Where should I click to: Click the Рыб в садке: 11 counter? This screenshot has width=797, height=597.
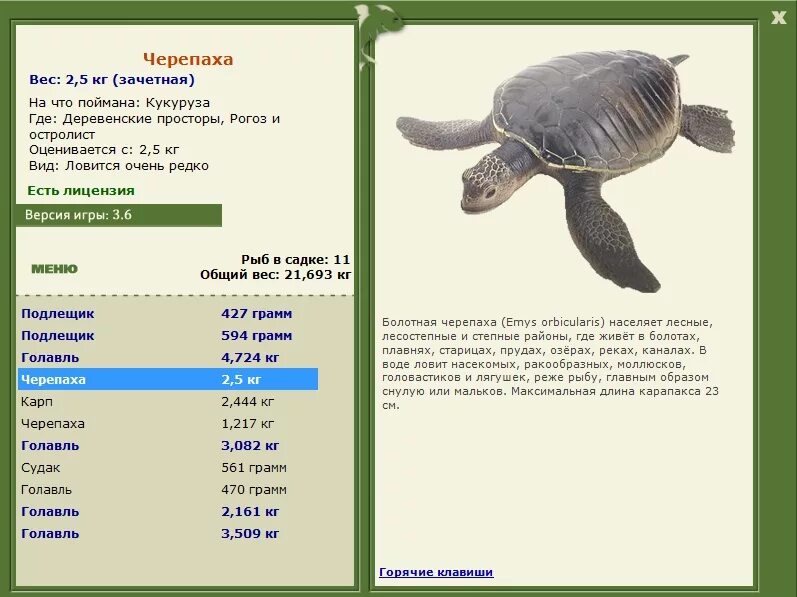(x=295, y=260)
